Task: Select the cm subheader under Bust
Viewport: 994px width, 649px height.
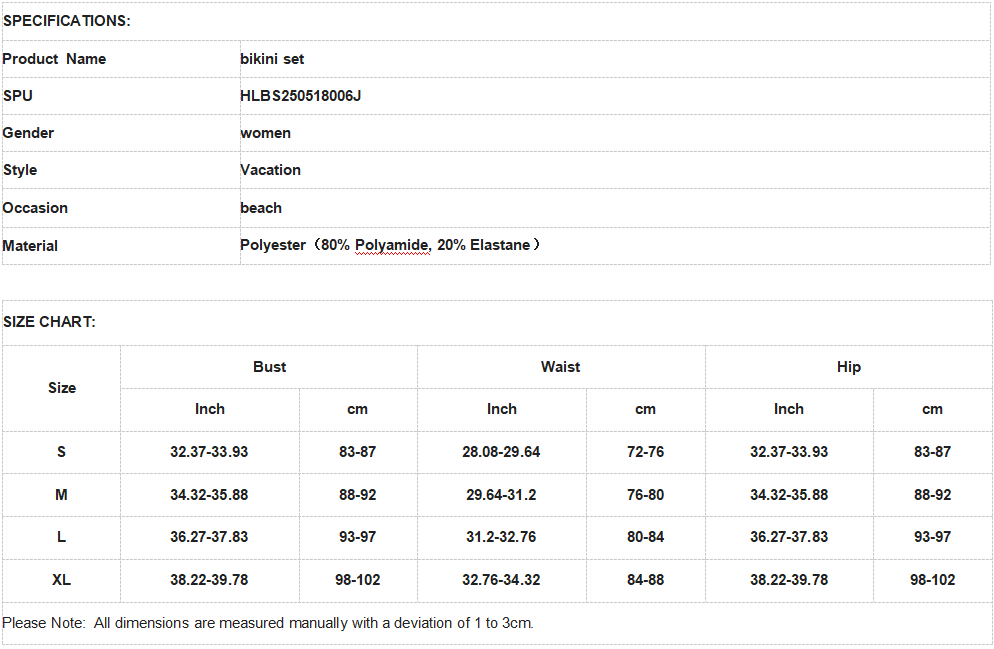Action: [x=358, y=409]
